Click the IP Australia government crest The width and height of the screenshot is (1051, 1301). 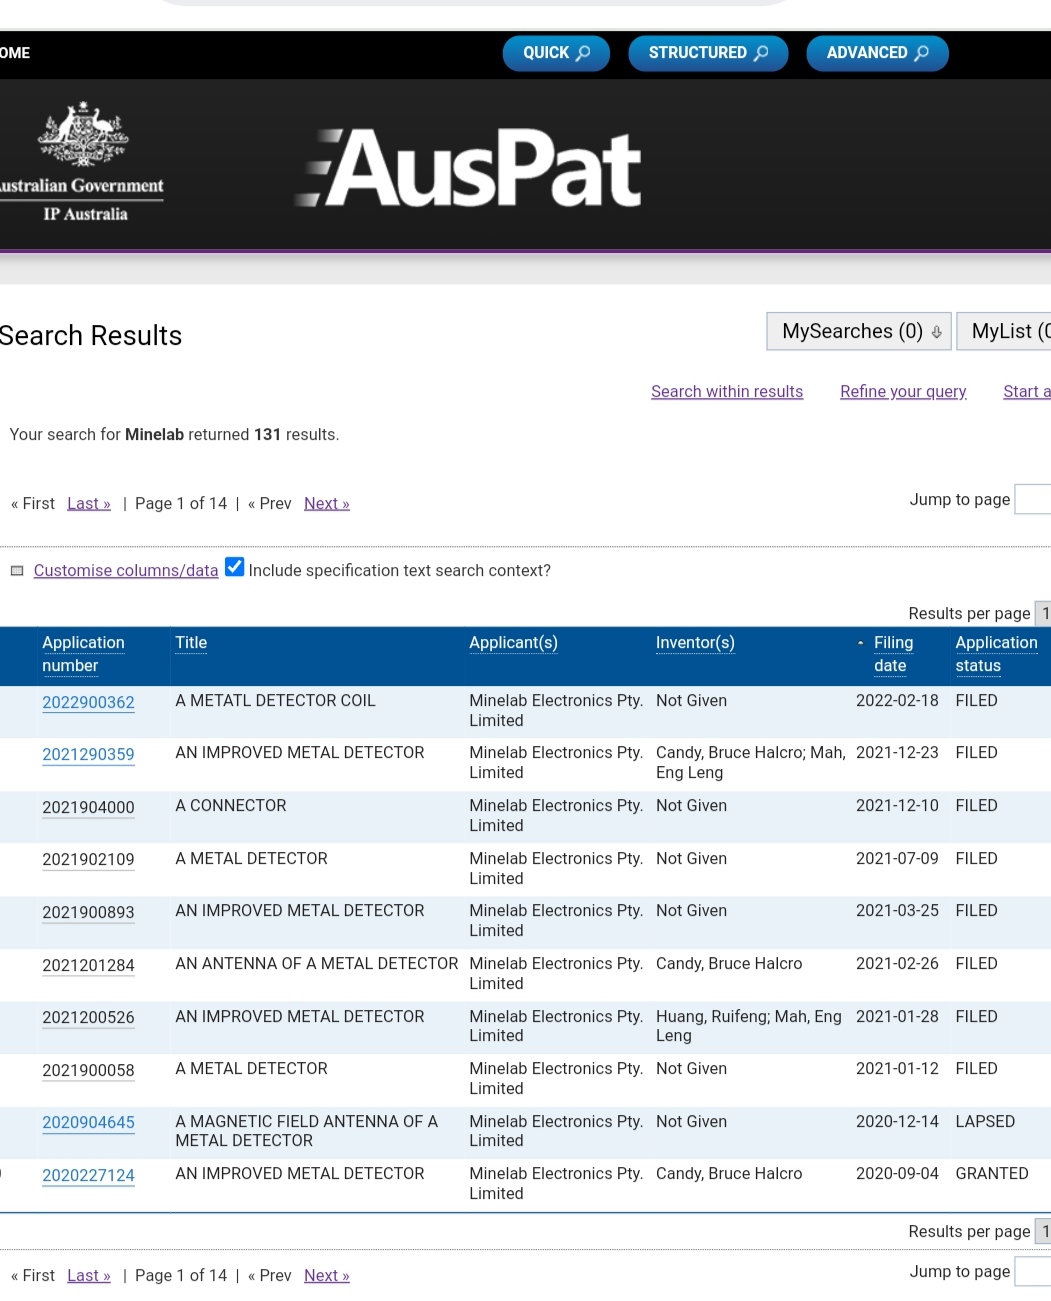click(x=84, y=134)
